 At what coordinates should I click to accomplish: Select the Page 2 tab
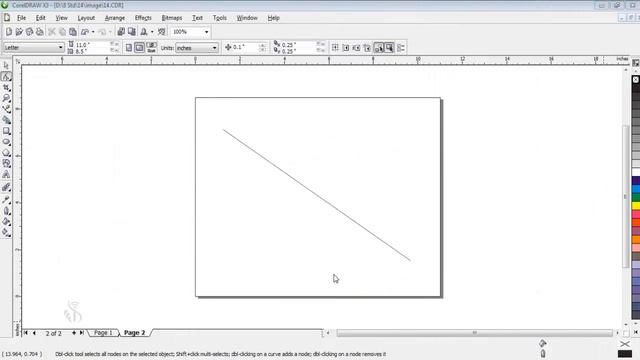tap(134, 333)
